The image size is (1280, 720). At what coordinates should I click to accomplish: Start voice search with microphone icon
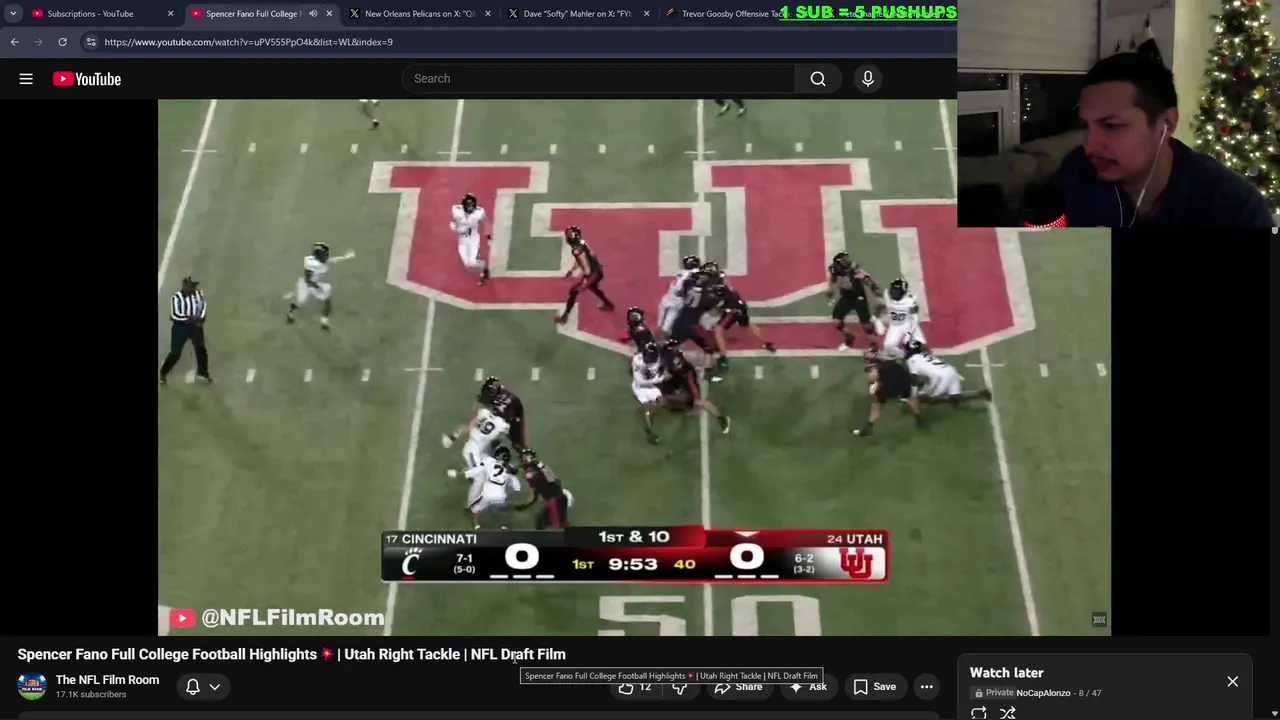click(x=868, y=79)
